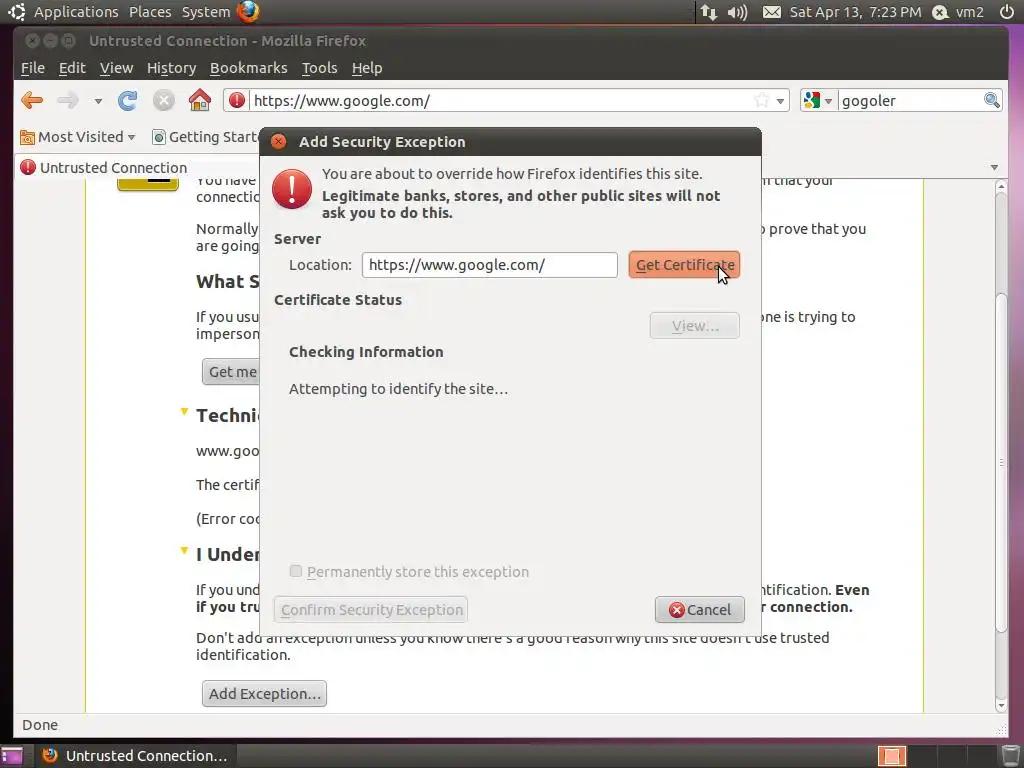Click the forward arrow navigation button

click(x=68, y=101)
